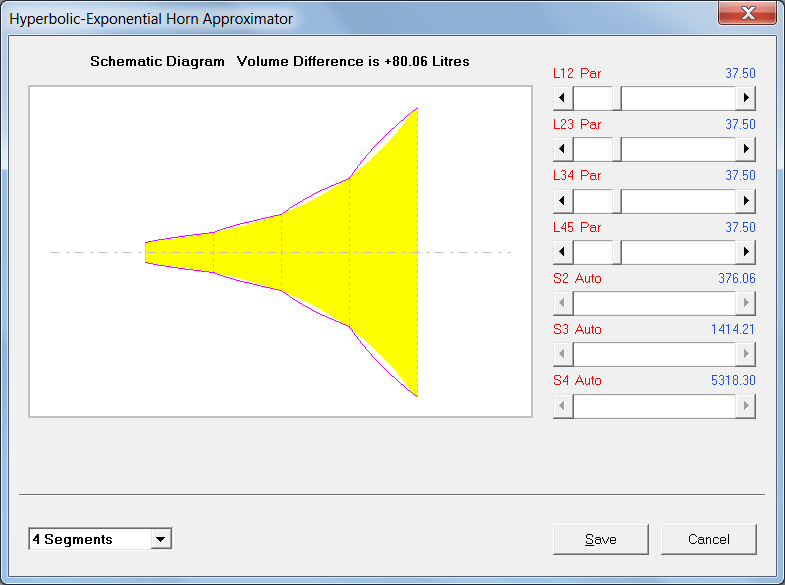Increase L45 Par with right arrow
Viewport: 785px width, 585px height.
(x=745, y=252)
